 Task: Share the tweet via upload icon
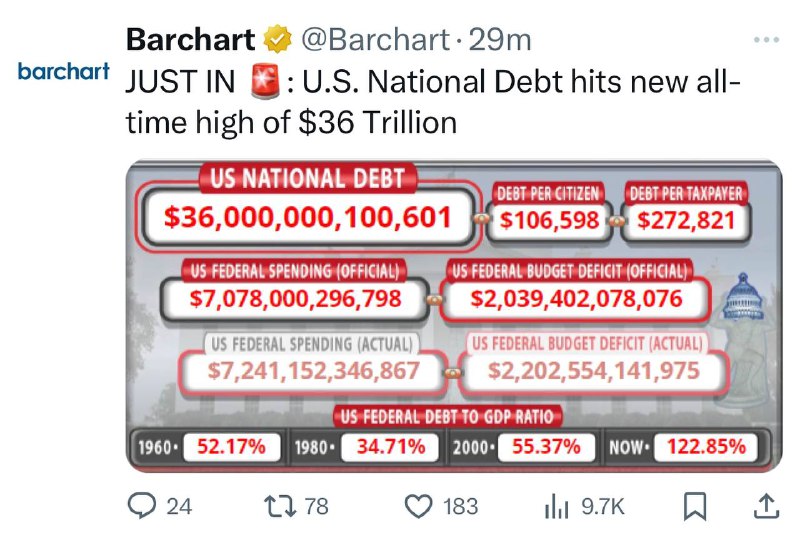click(766, 506)
